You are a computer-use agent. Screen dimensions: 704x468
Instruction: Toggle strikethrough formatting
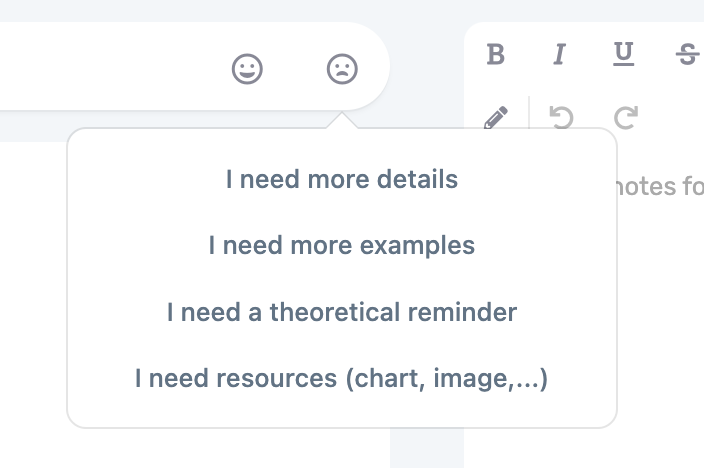[x=687, y=54]
